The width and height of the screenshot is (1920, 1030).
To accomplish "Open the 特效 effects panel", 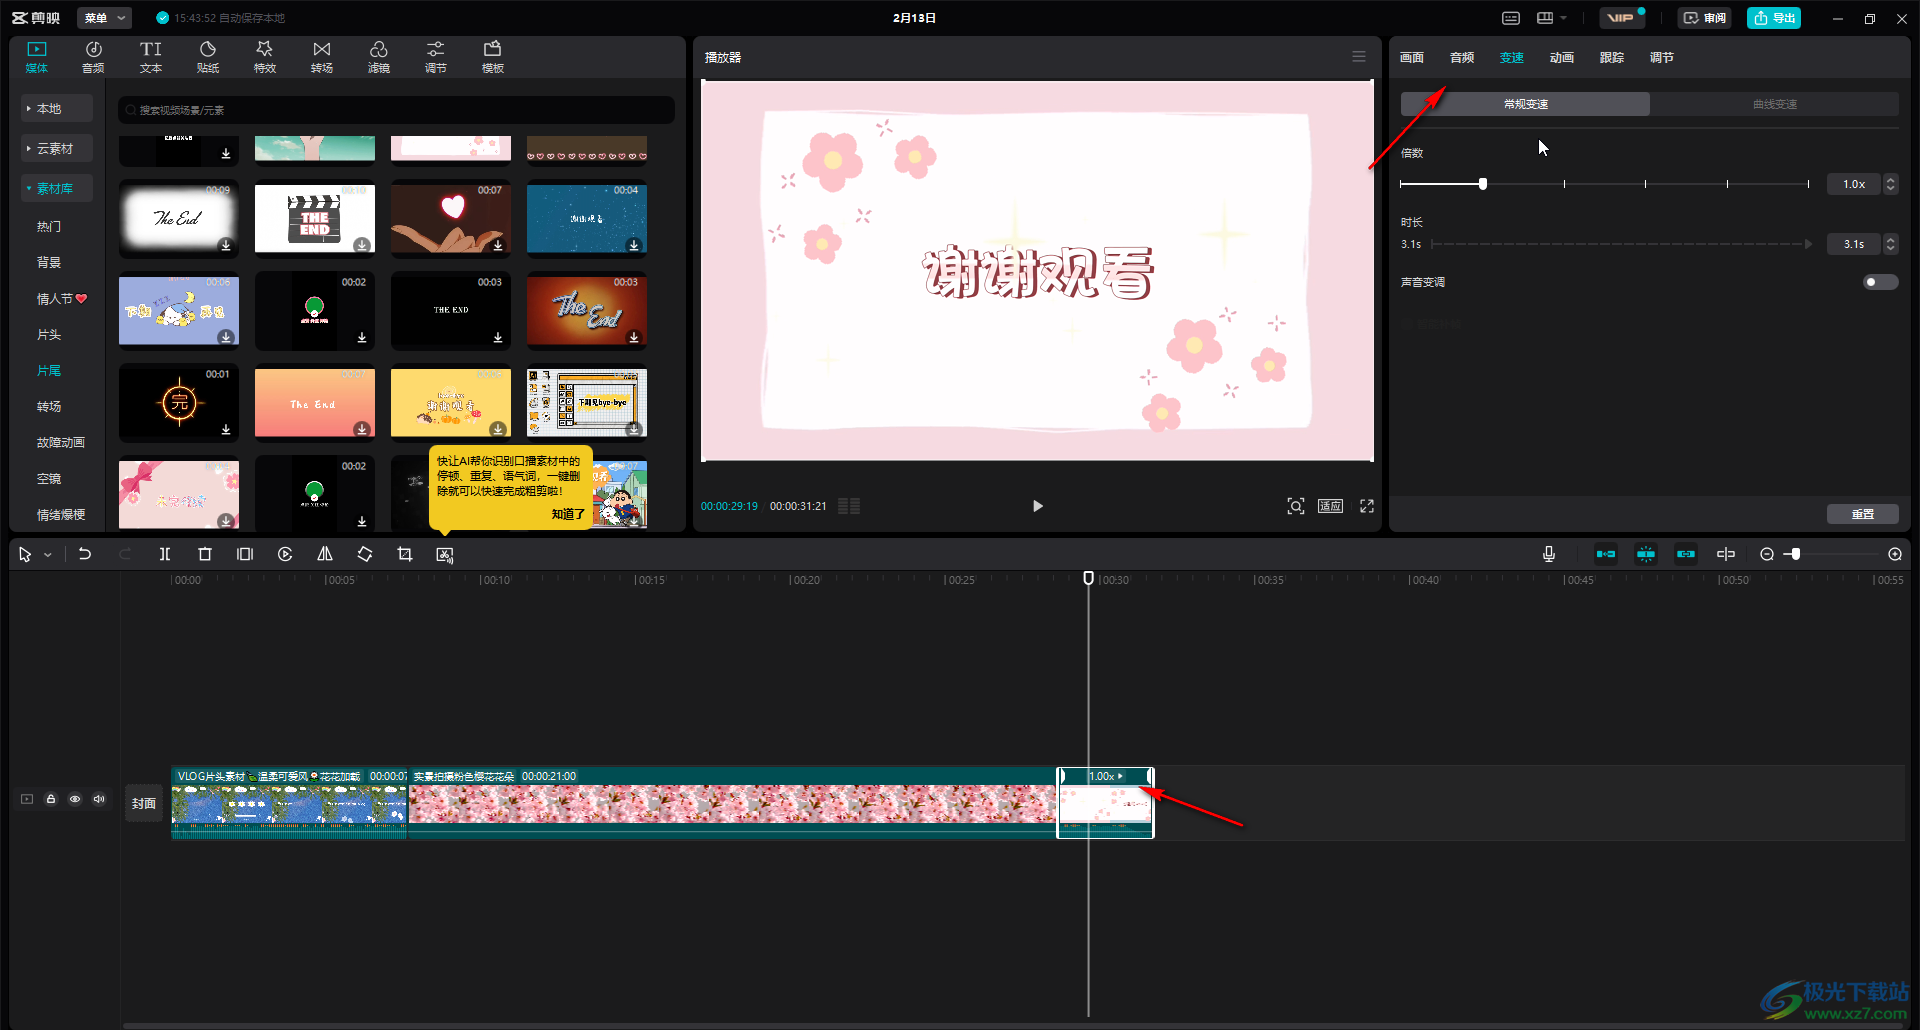I will (x=265, y=57).
